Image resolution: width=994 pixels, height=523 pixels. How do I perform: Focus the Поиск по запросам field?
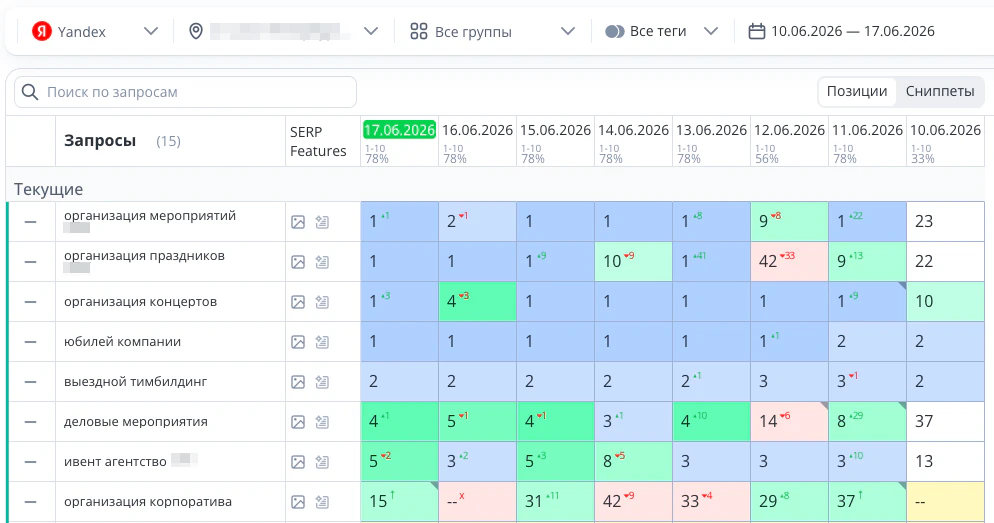[x=185, y=92]
